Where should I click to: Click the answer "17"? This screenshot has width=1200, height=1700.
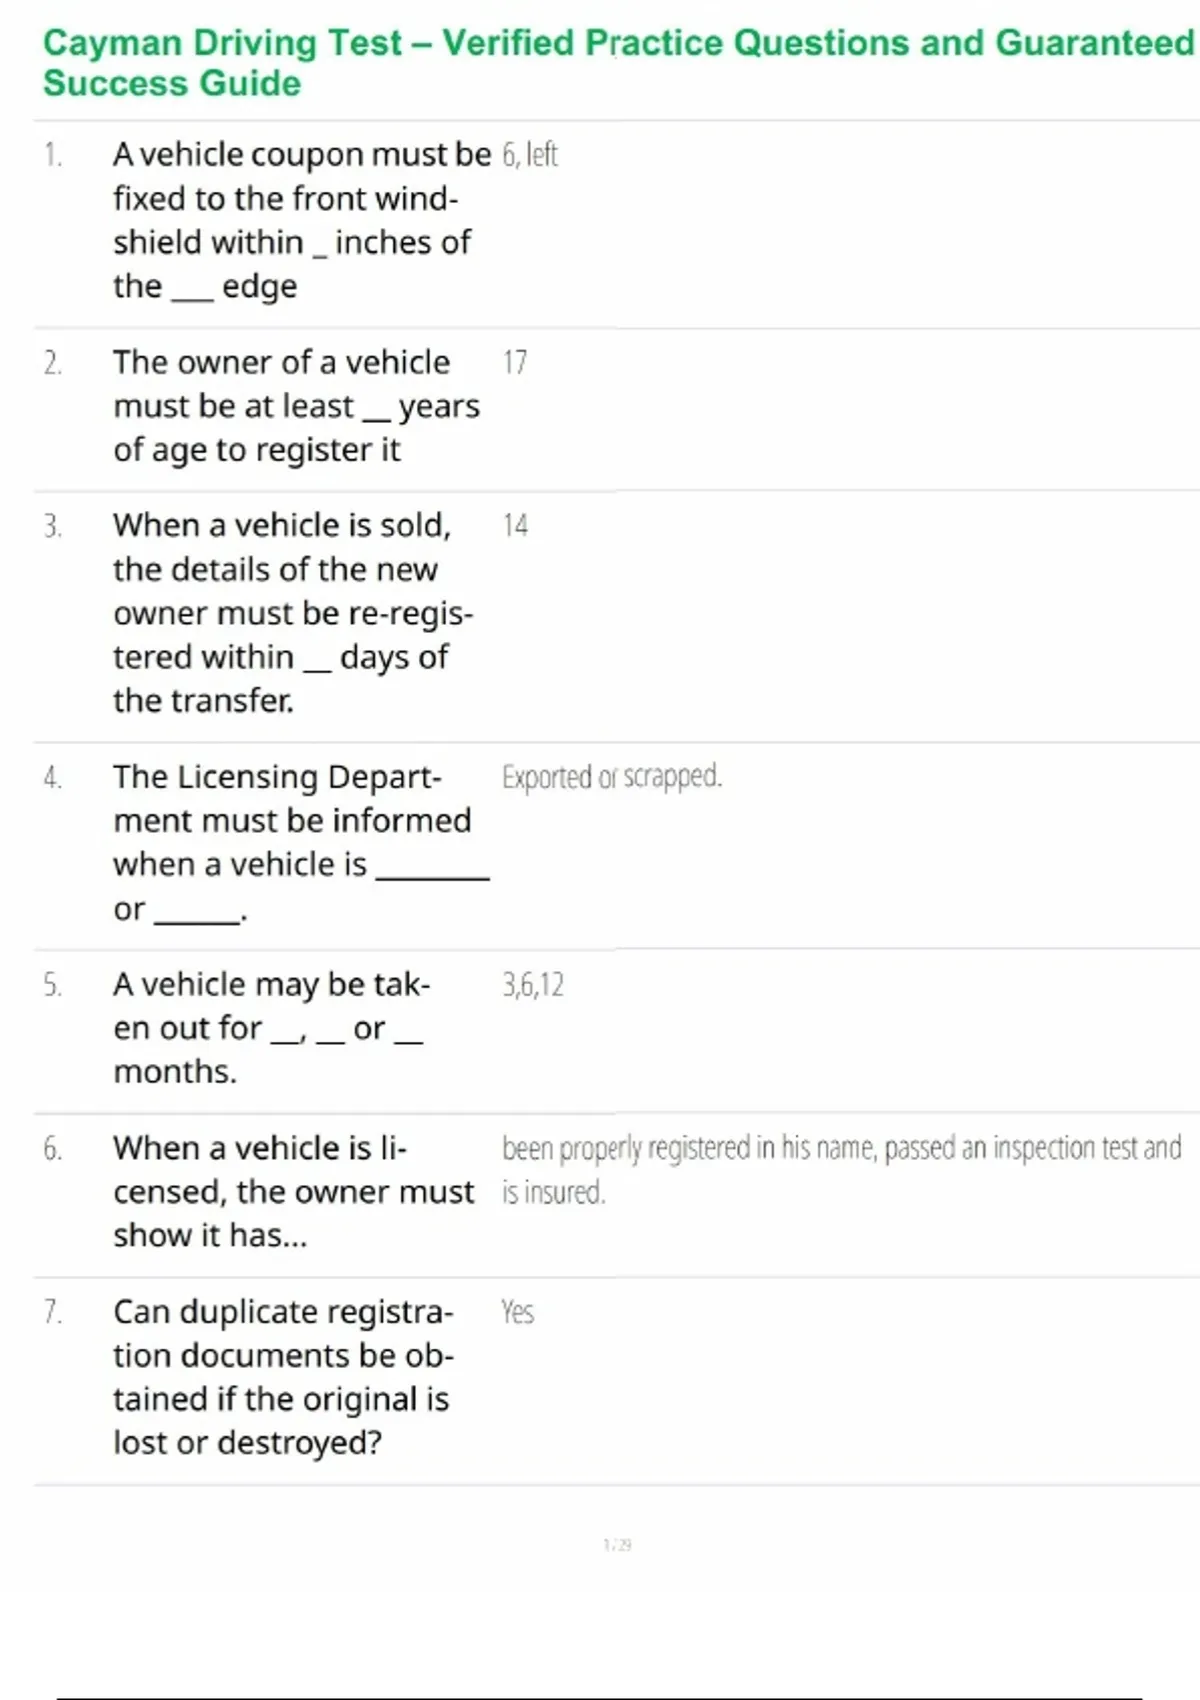pyautogui.click(x=515, y=362)
